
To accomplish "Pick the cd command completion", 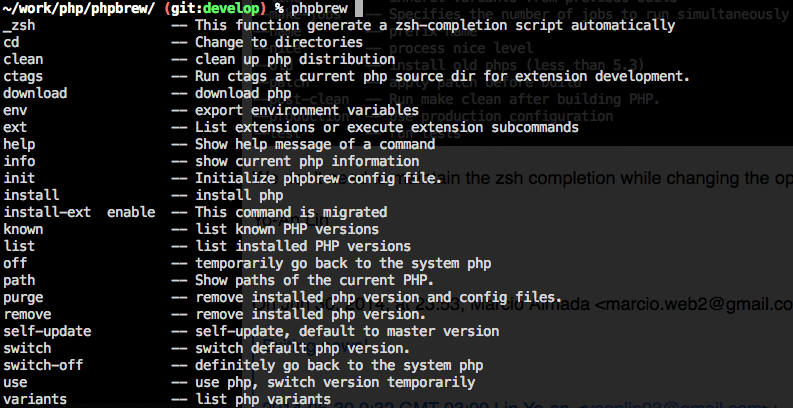I will pyautogui.click(x=11, y=42).
